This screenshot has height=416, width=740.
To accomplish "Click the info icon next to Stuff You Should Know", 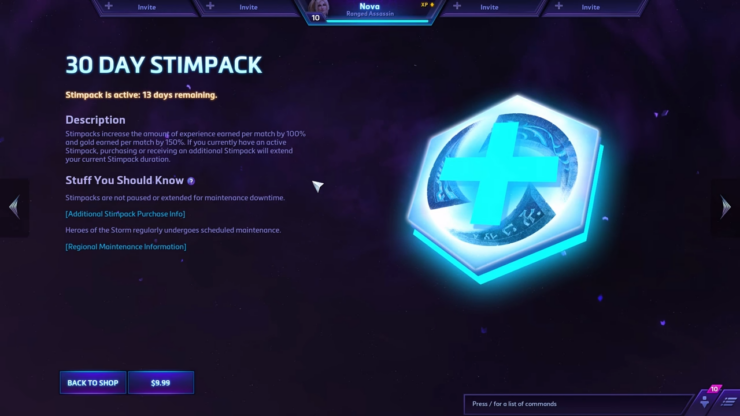I will click(191, 181).
